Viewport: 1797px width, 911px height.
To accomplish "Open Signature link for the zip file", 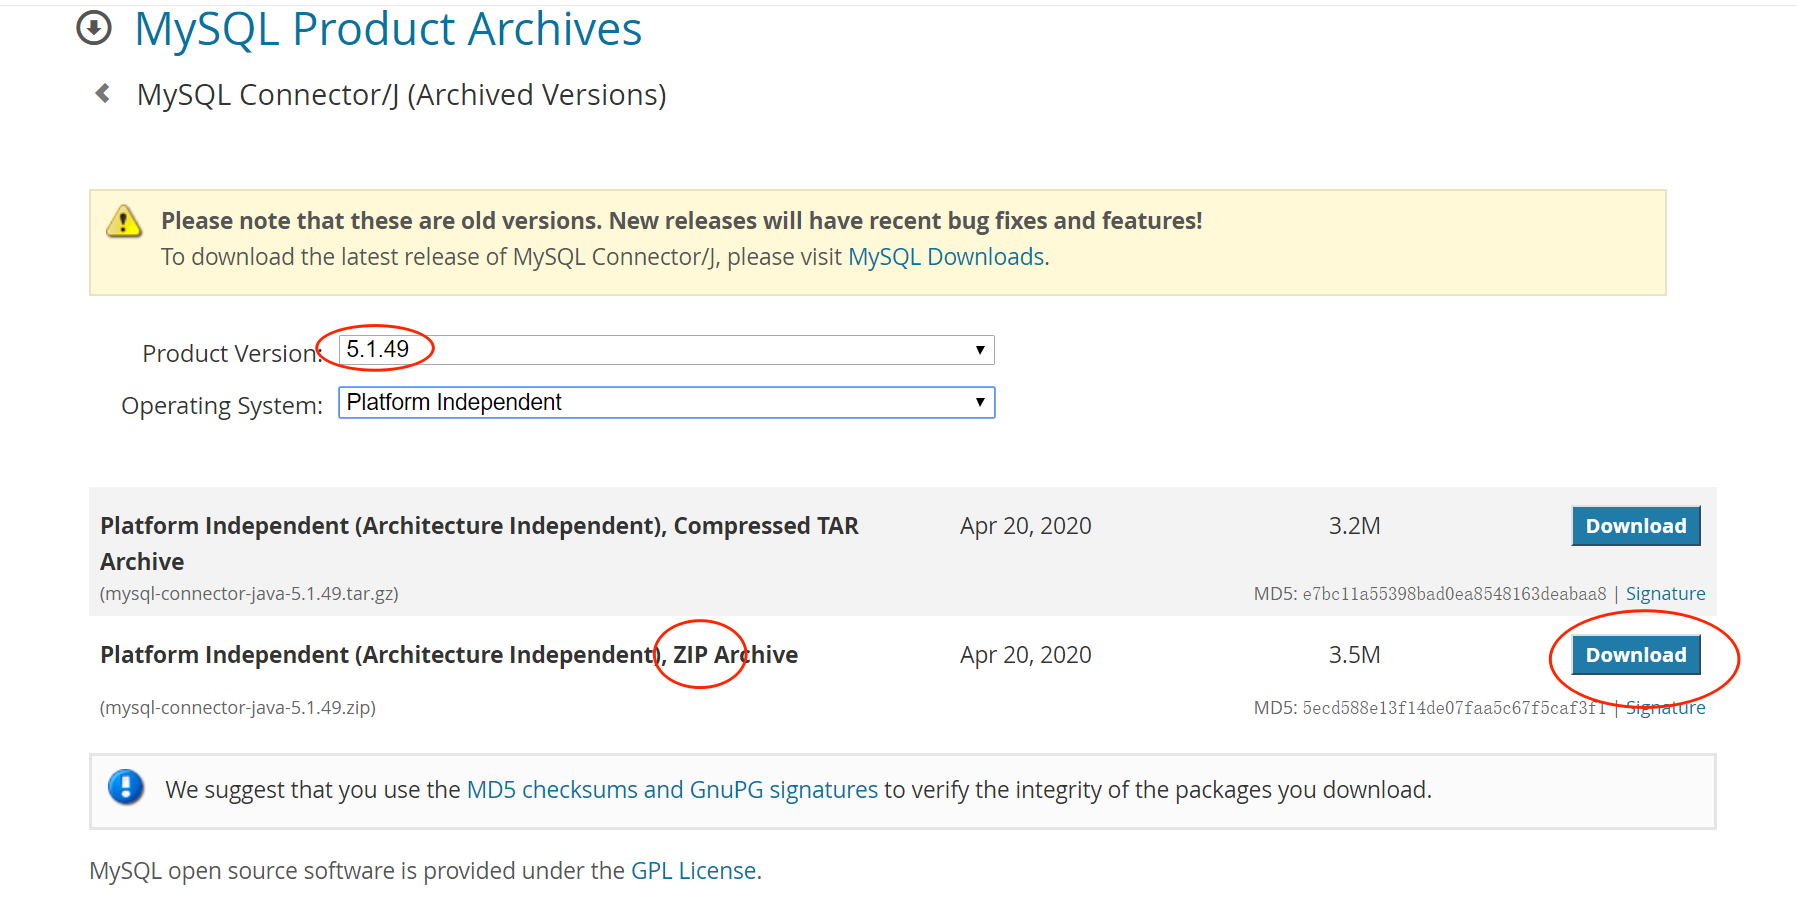I will (x=1665, y=708).
